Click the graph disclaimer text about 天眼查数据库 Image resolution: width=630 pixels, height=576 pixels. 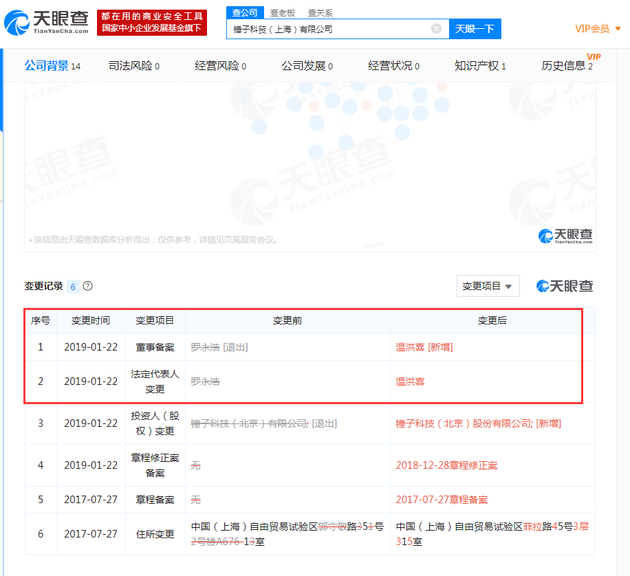[153, 240]
